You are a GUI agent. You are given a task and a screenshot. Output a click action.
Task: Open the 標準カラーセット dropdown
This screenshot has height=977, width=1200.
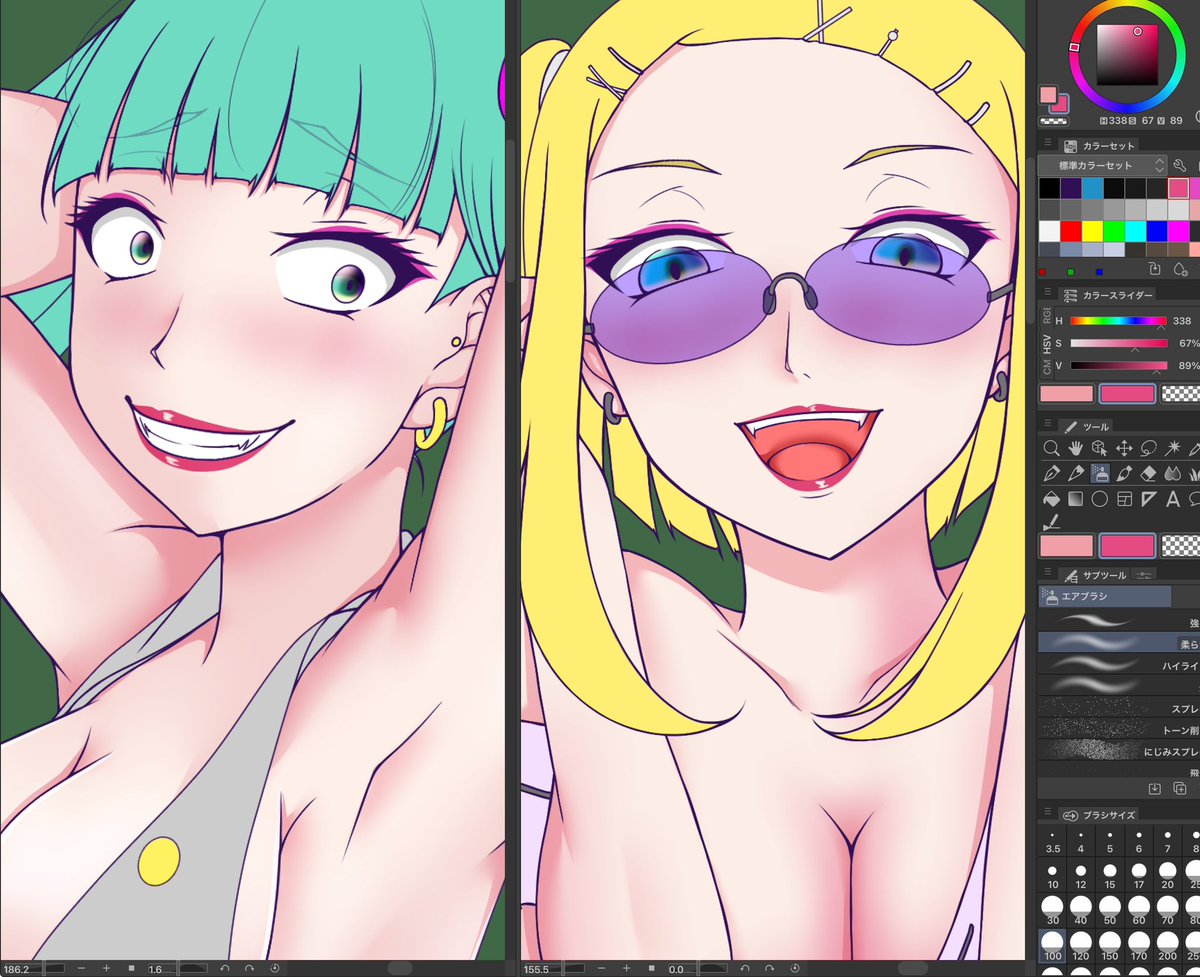pyautogui.click(x=1103, y=165)
